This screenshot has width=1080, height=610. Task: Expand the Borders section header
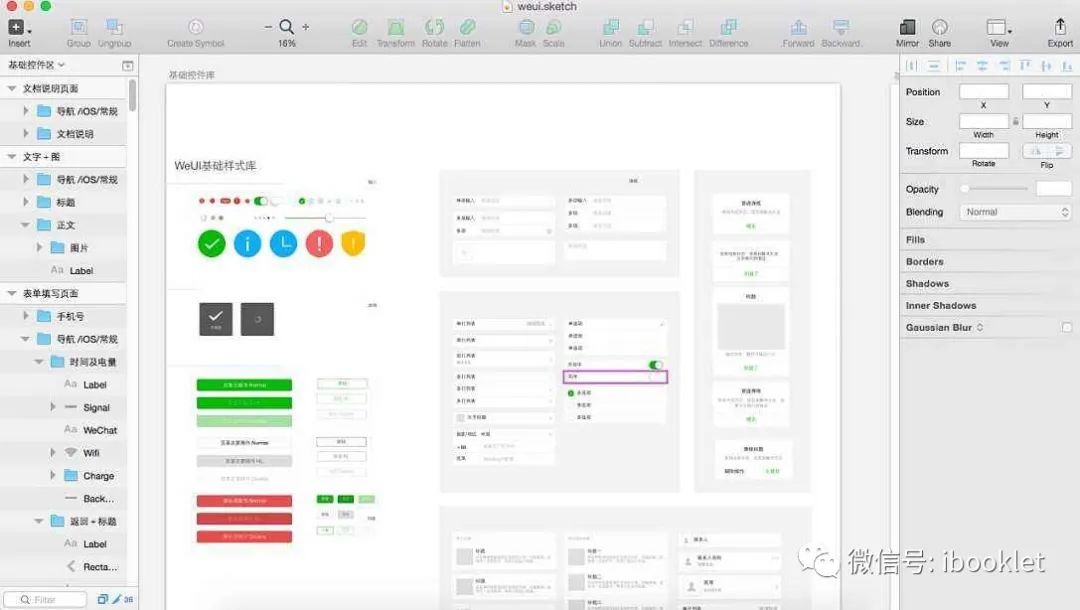click(924, 262)
